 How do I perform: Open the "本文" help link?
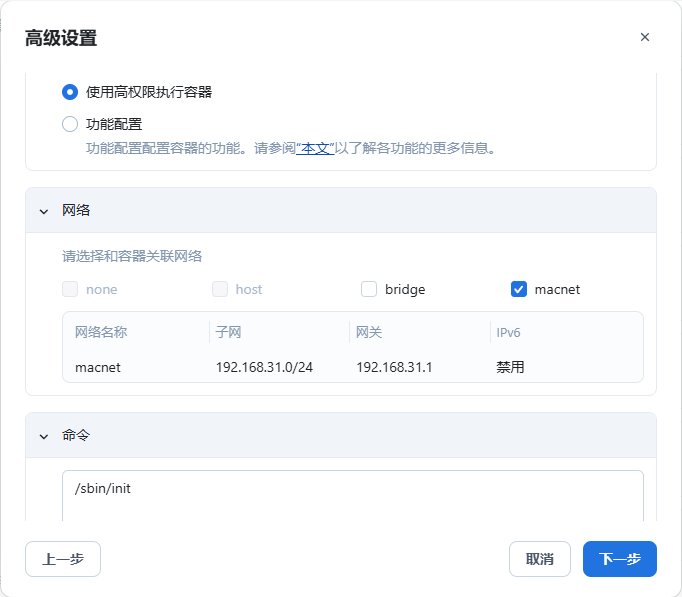pos(315,148)
